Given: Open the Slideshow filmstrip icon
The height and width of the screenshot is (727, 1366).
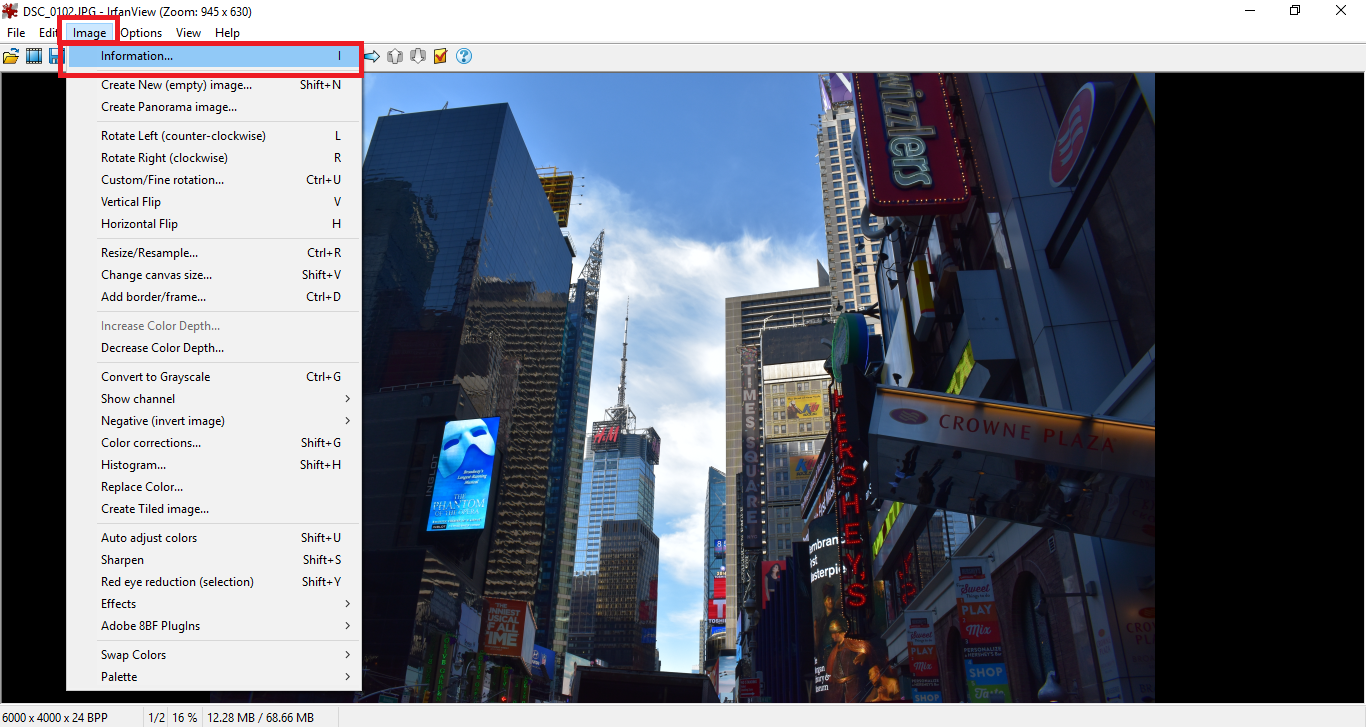Looking at the screenshot, I should 33,56.
